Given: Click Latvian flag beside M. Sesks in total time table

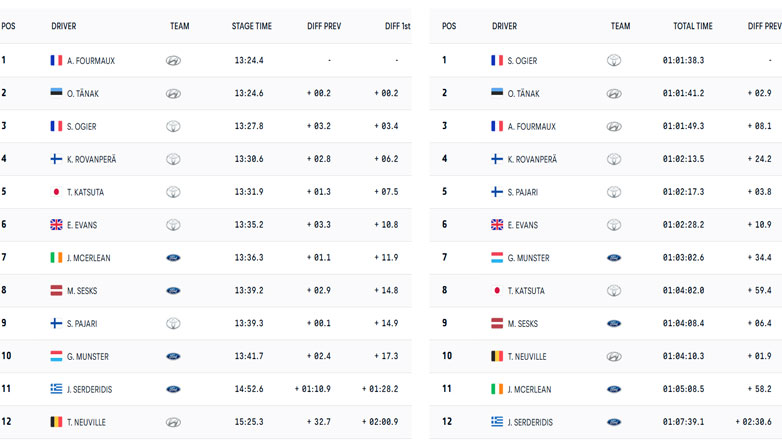Looking at the screenshot, I should click(497, 324).
